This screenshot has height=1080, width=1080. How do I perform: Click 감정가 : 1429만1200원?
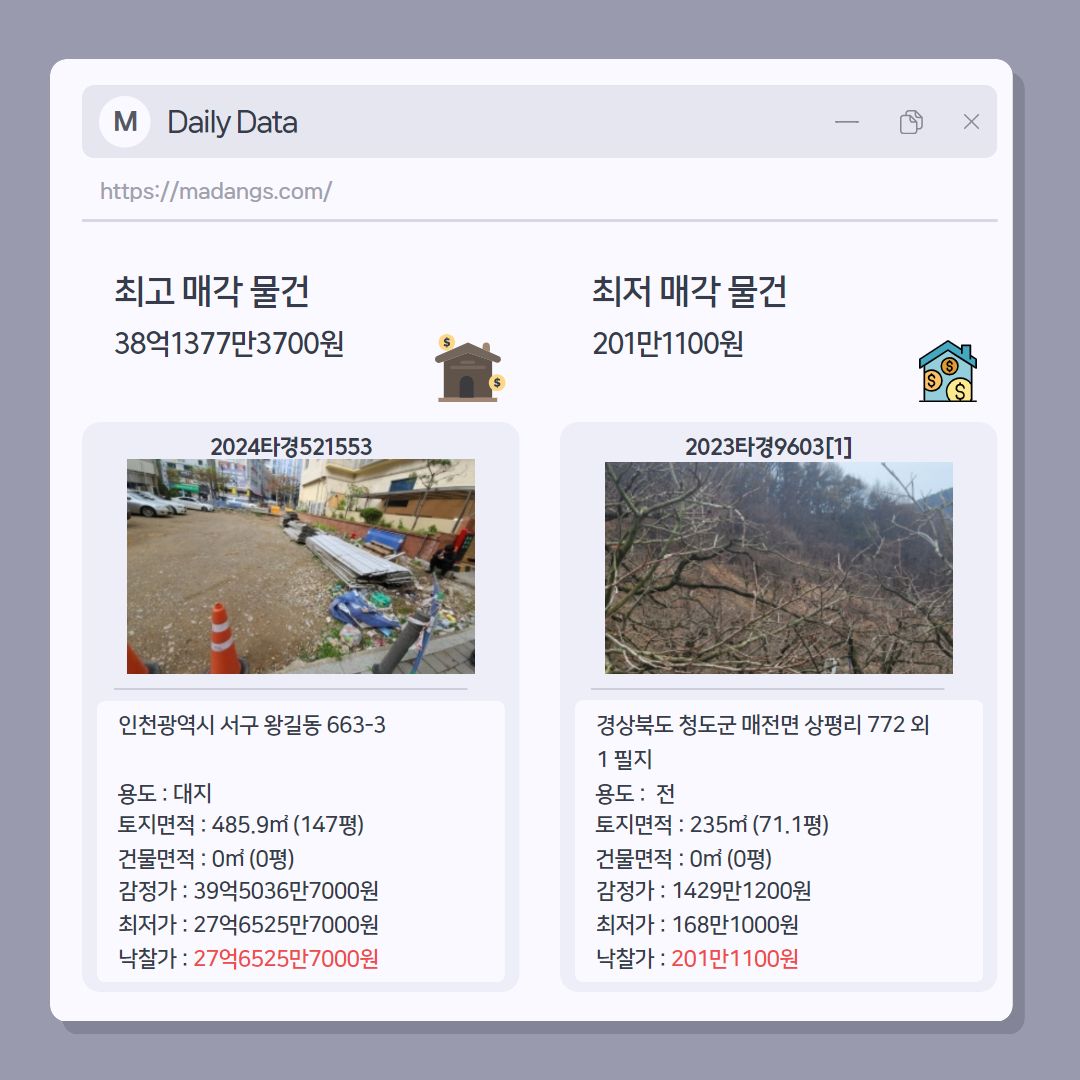click(703, 890)
